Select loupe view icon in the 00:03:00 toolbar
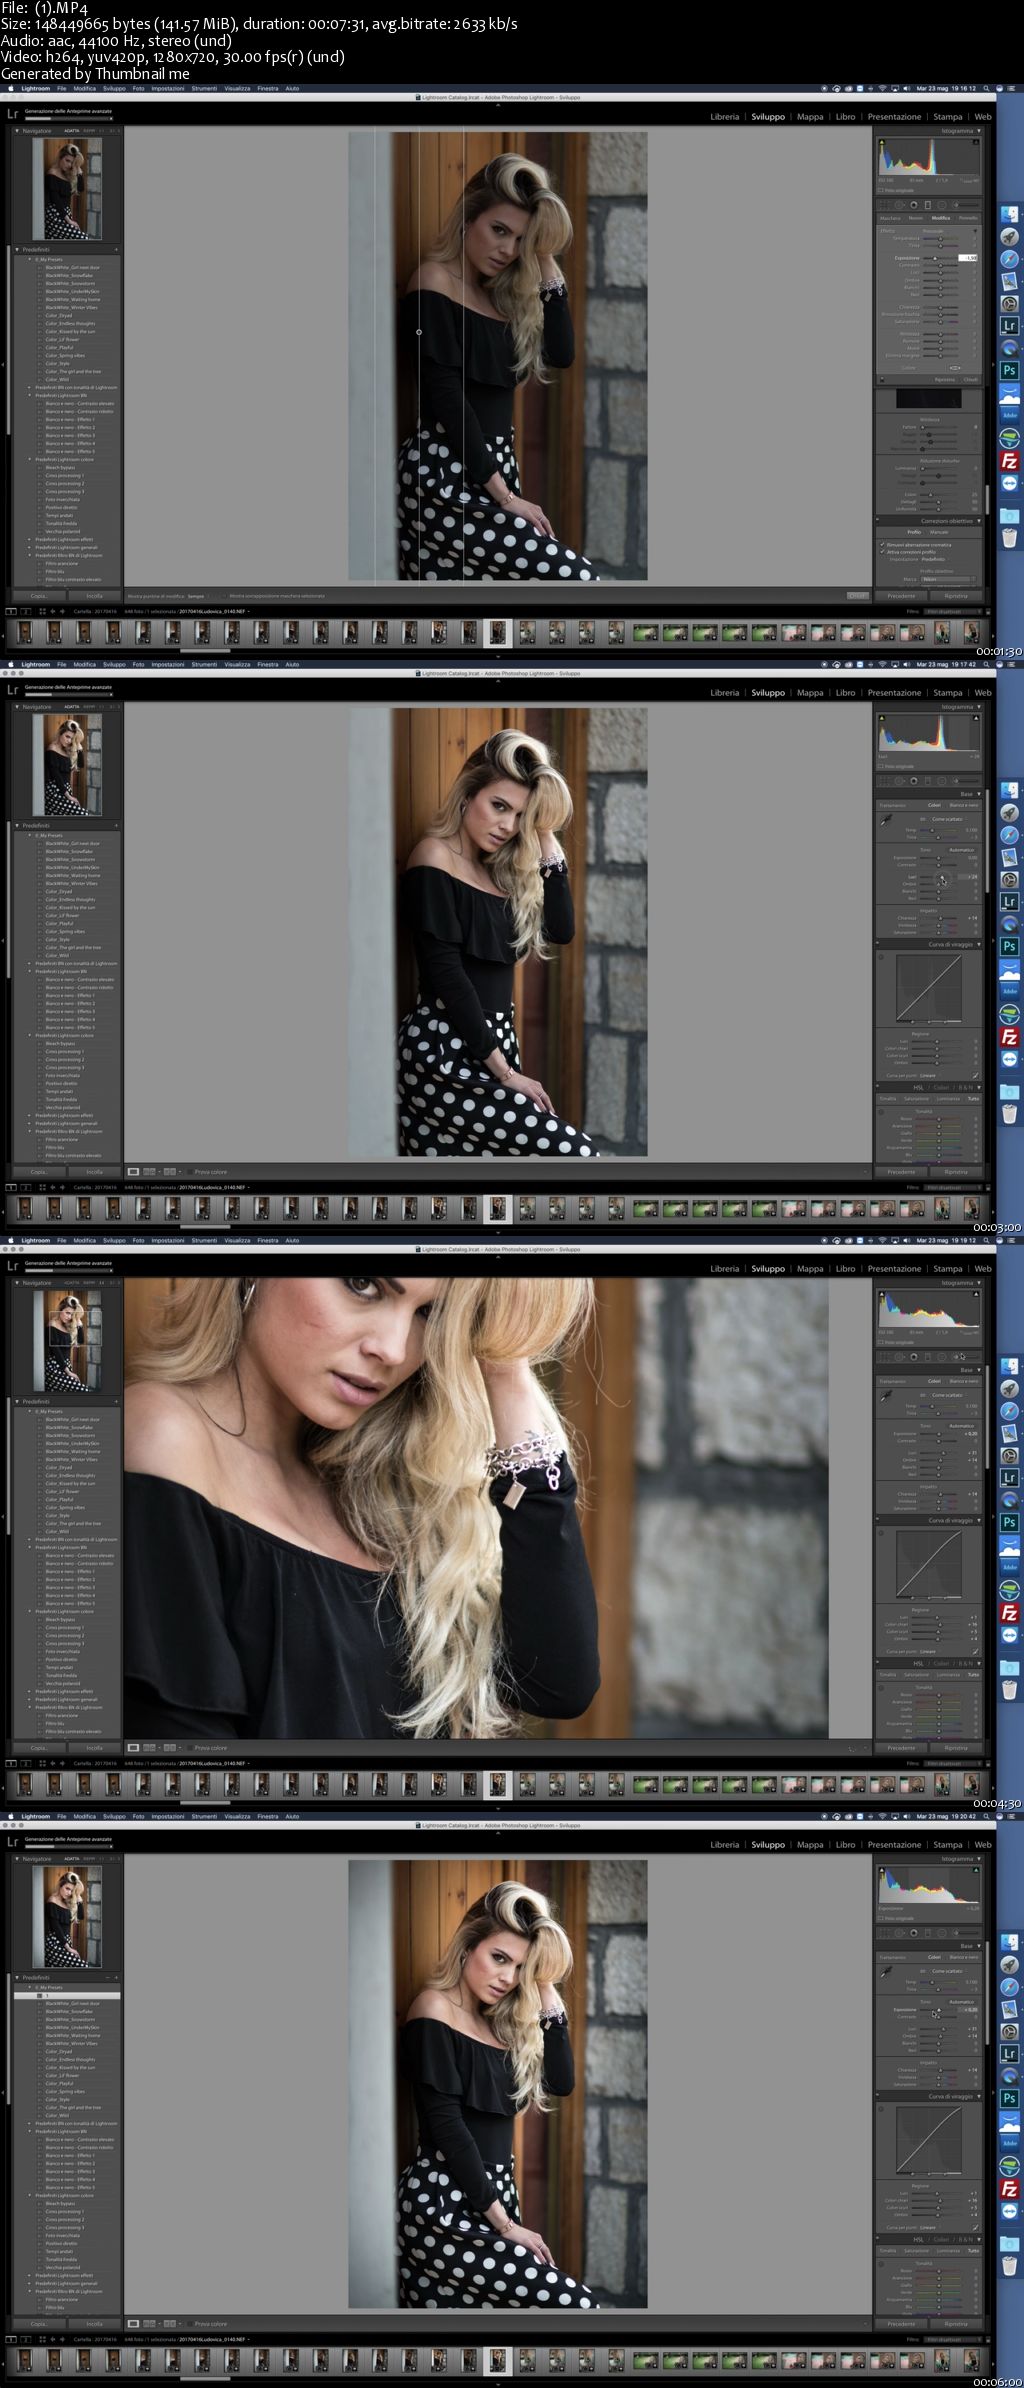This screenshot has height=2388, width=1024. [133, 1171]
